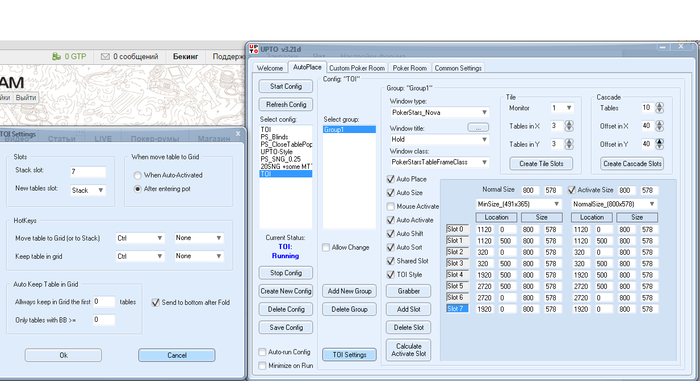Screen dimensions: 700x381
Task: Click the Stack slot input field
Action: [88, 172]
